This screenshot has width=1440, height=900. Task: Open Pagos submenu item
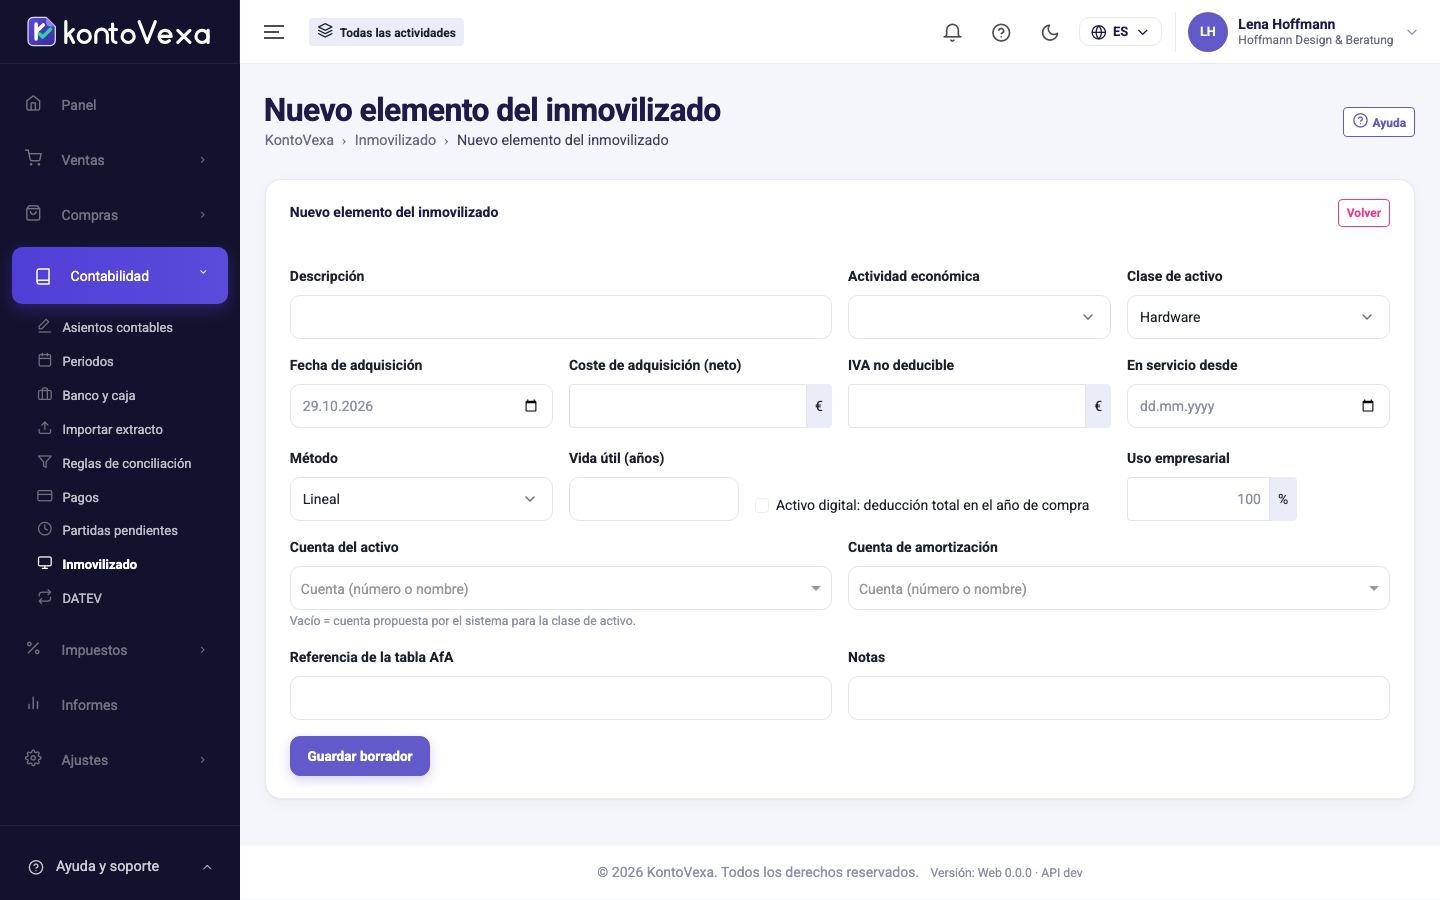pyautogui.click(x=80, y=497)
